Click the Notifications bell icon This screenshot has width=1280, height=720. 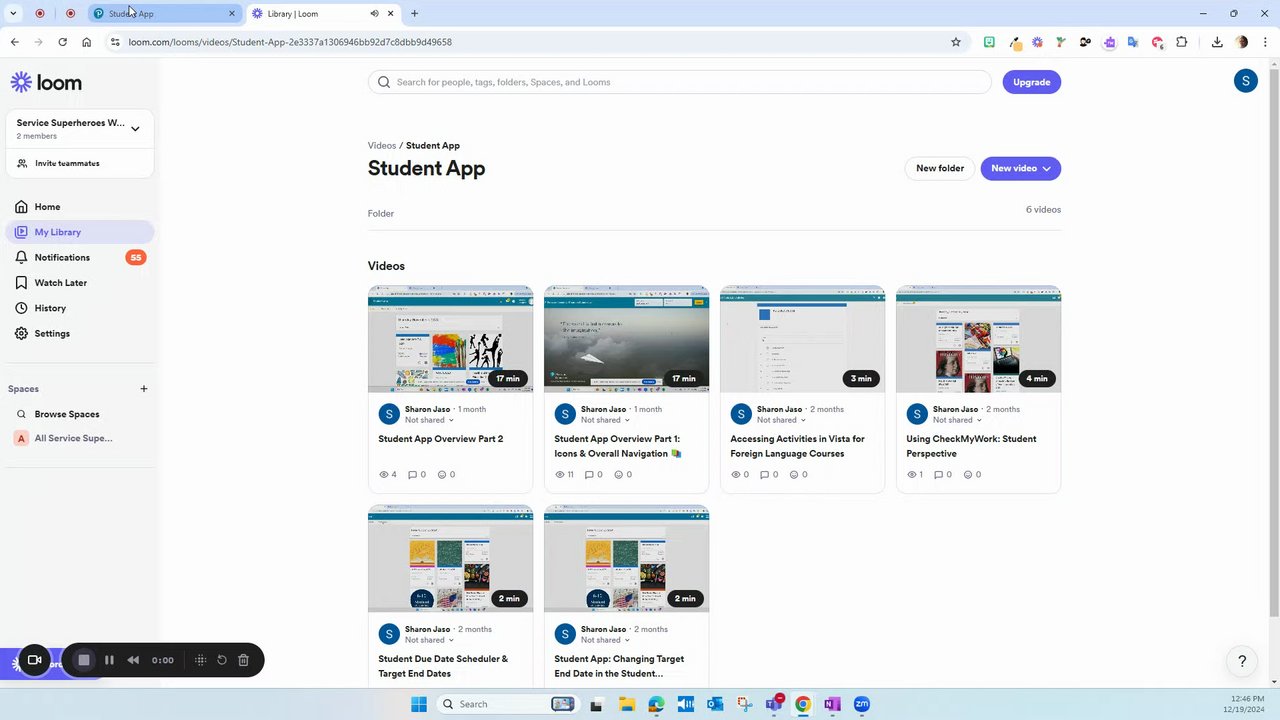21,257
